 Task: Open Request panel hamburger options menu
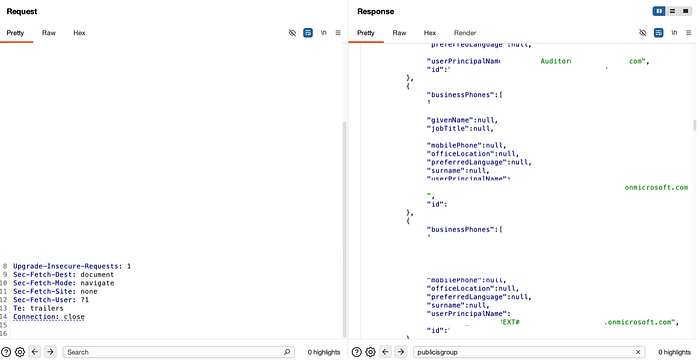(x=338, y=33)
